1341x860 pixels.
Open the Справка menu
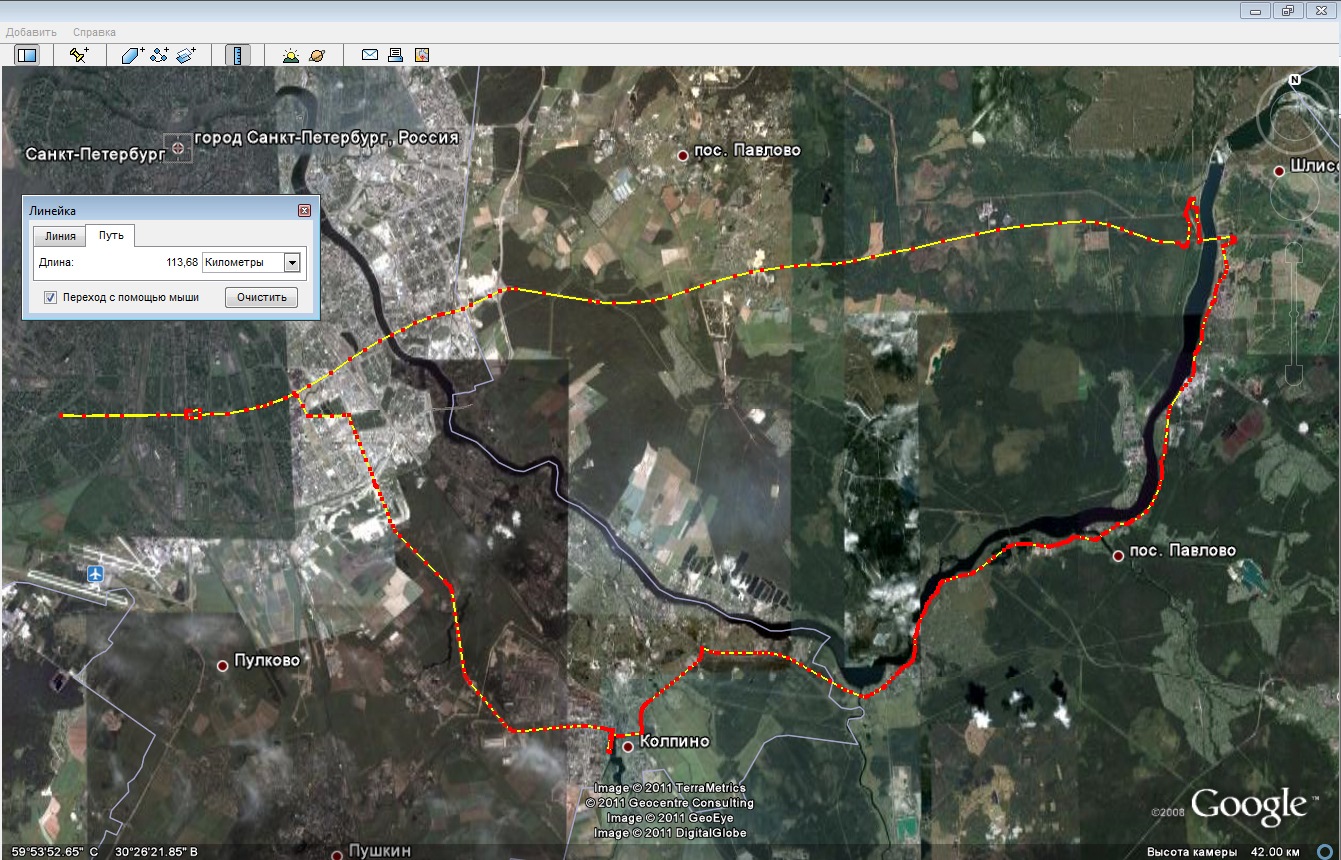pos(94,32)
